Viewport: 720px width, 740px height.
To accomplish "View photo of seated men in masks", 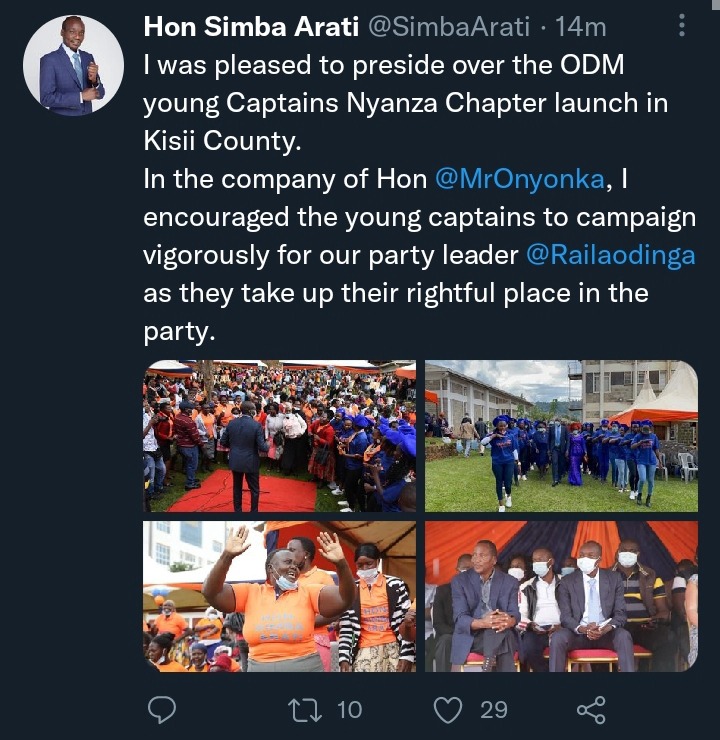I will point(561,597).
